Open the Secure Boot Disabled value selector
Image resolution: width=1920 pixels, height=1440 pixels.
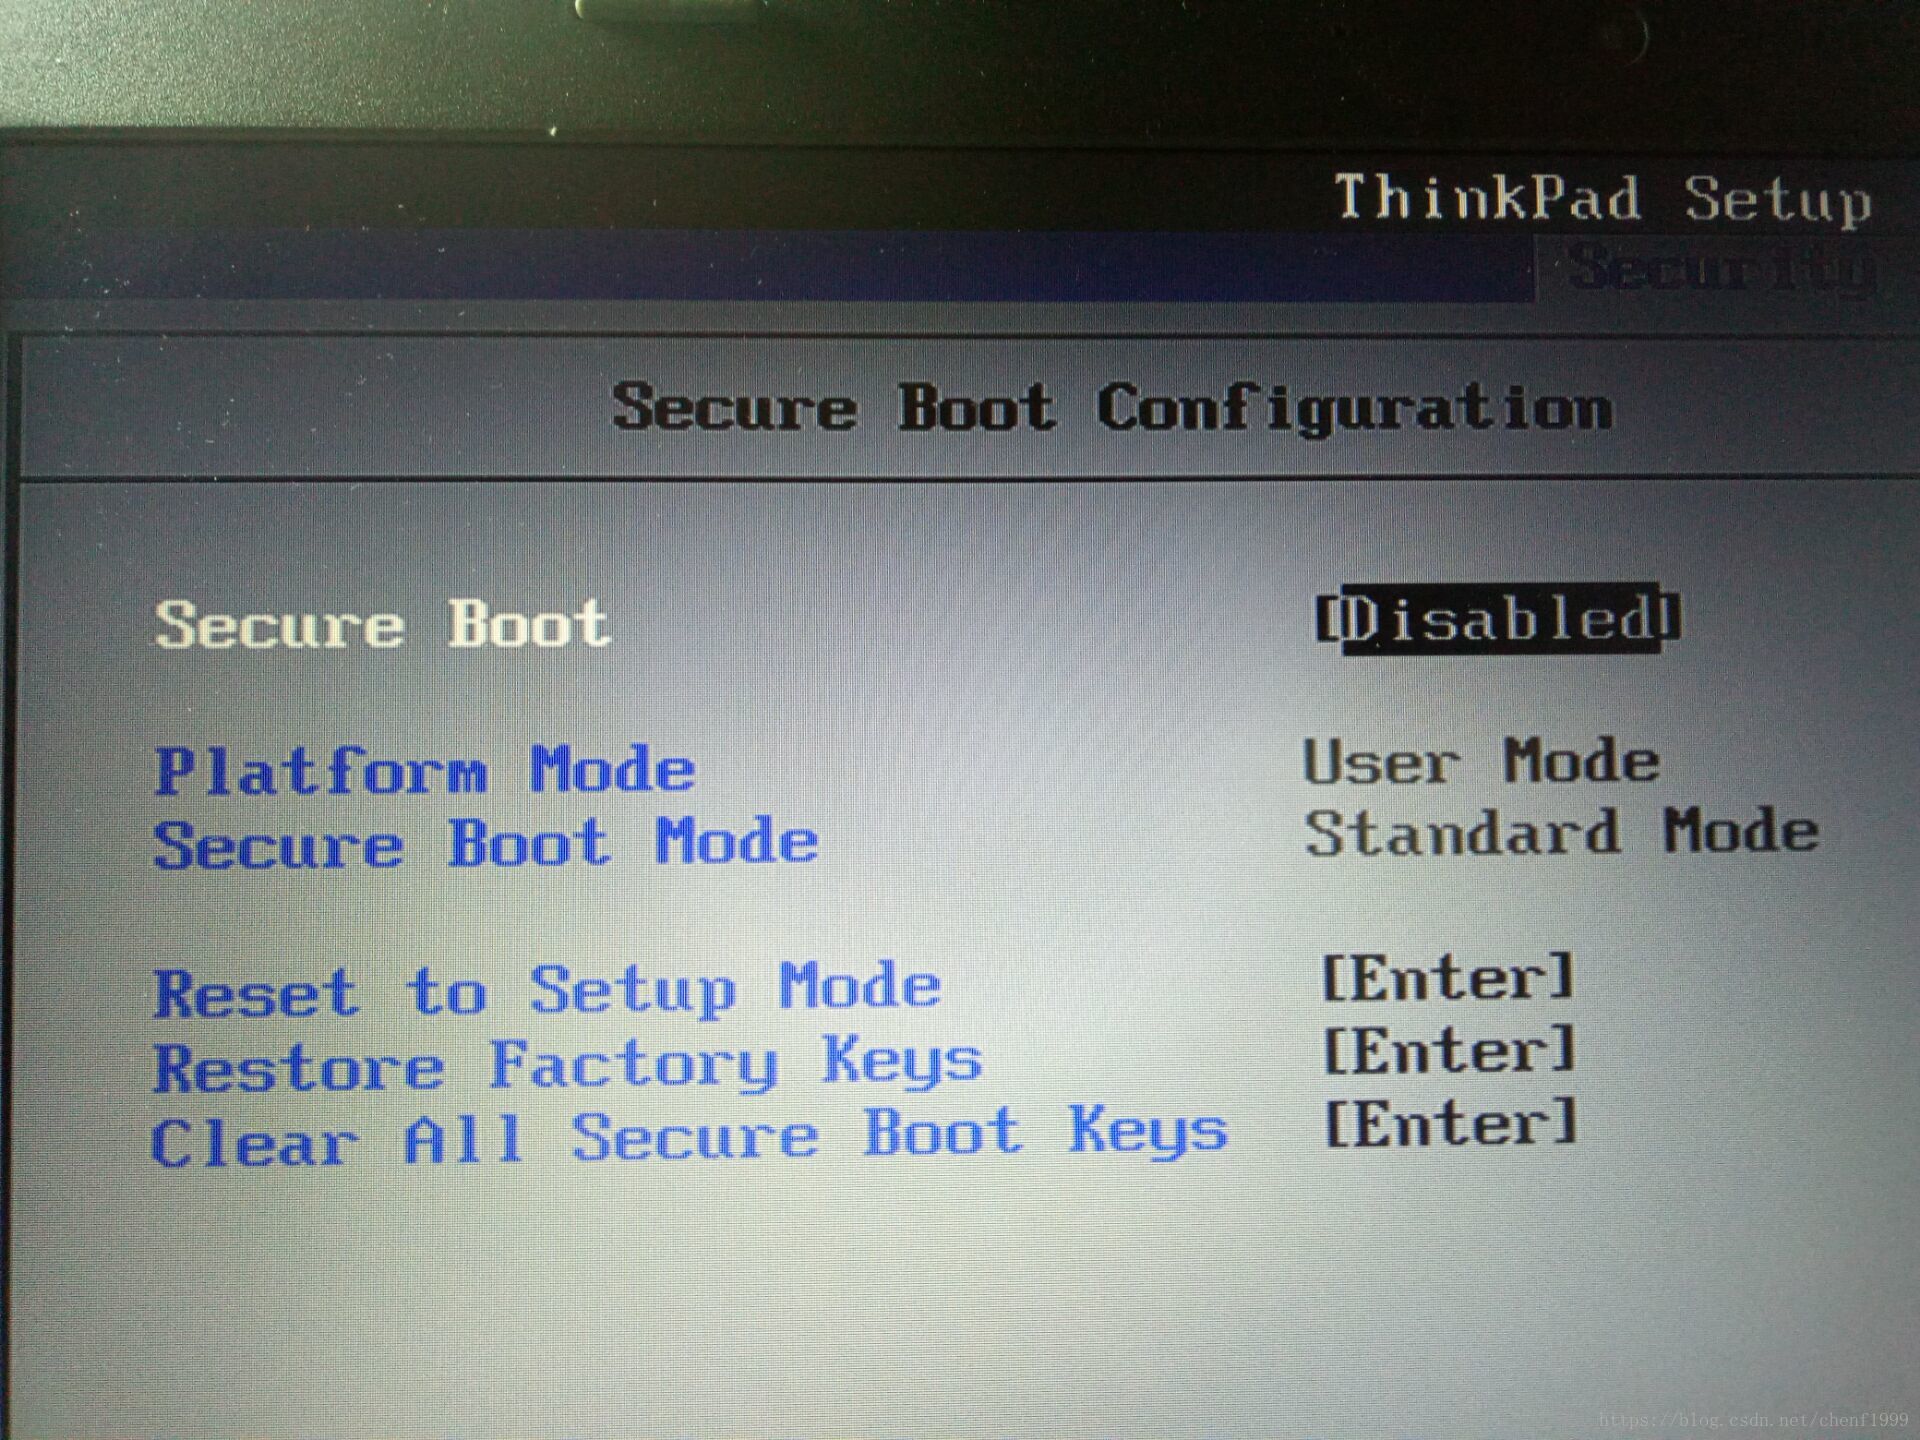coord(1497,618)
